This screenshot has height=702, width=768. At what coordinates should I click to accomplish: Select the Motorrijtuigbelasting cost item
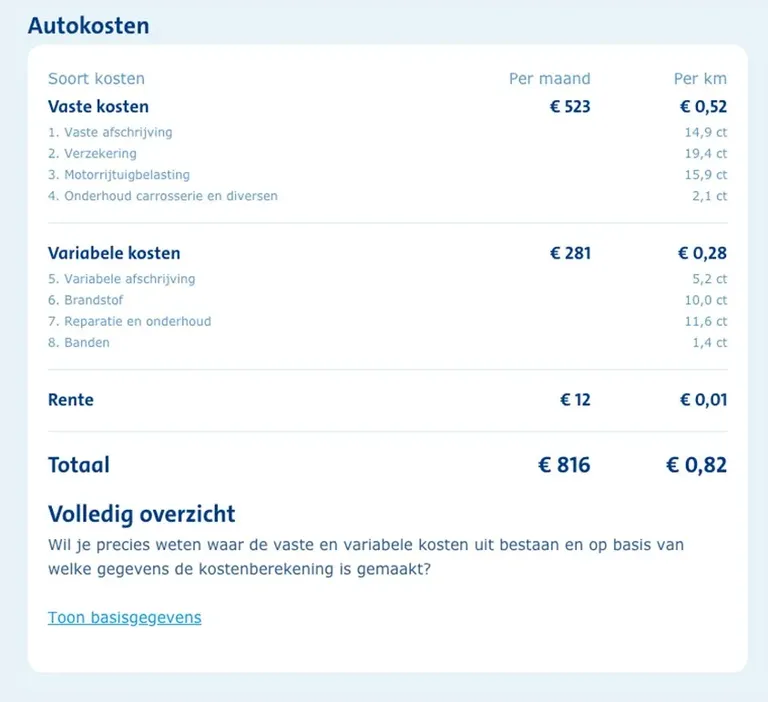118,175
